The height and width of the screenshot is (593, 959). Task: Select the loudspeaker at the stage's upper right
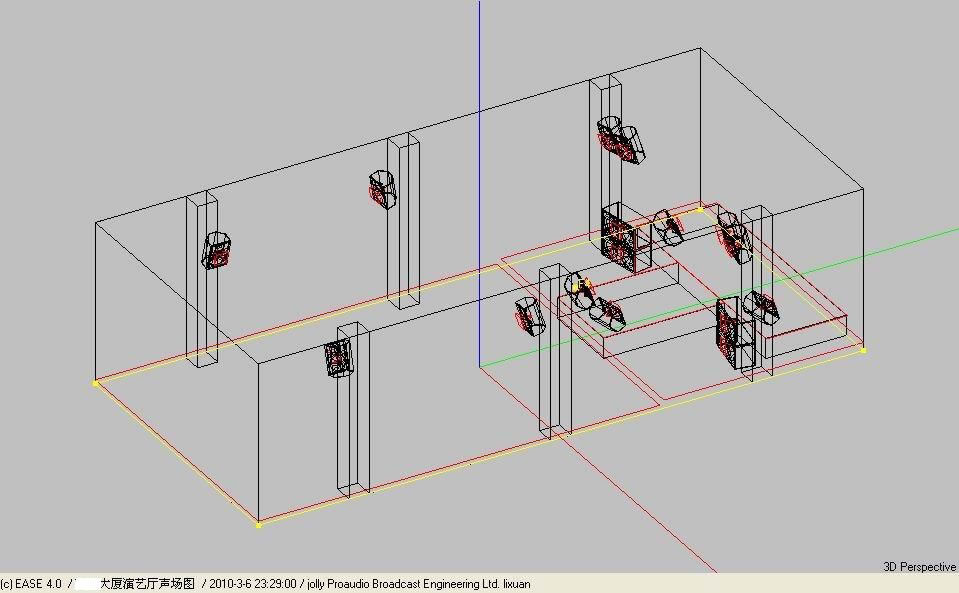(x=732, y=236)
